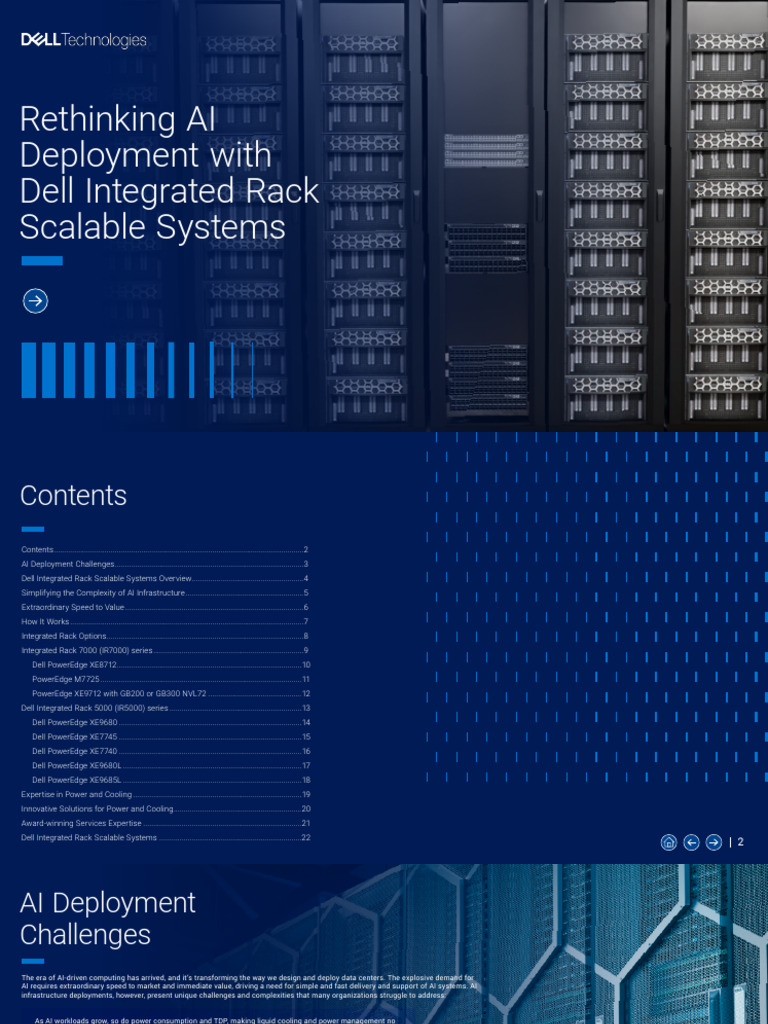Click the AI Deployment Challenges heading
This screenshot has height=1024, width=768.
[108, 918]
